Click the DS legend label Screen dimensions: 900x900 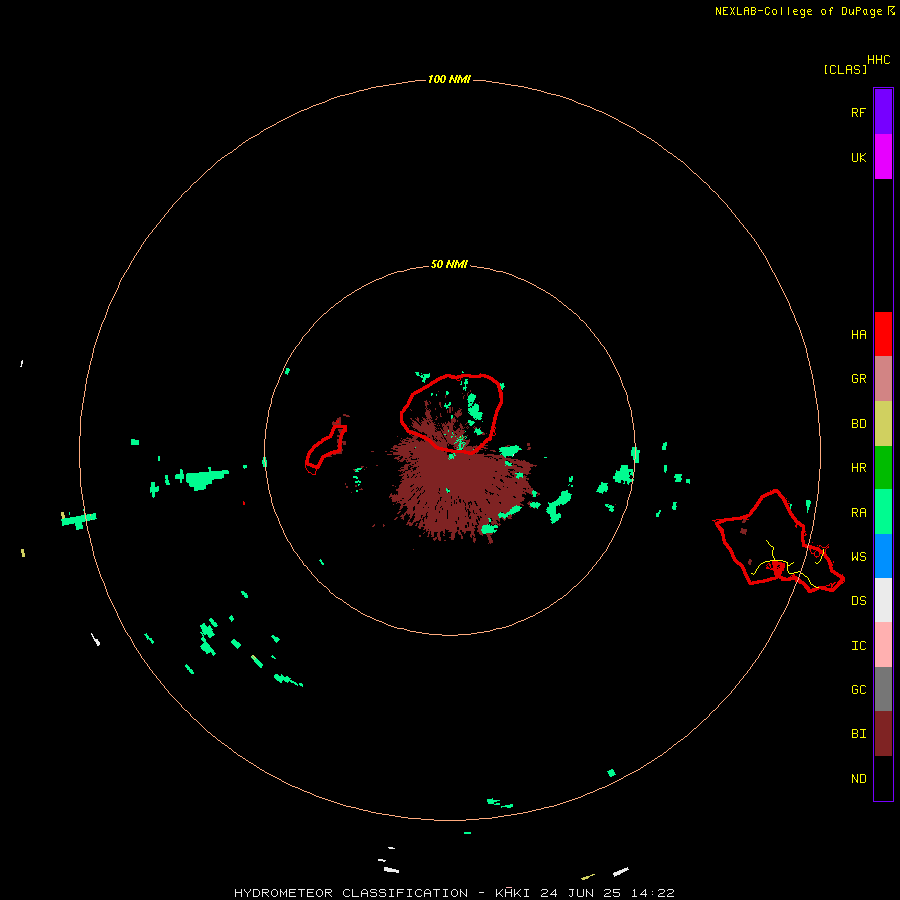(x=858, y=601)
